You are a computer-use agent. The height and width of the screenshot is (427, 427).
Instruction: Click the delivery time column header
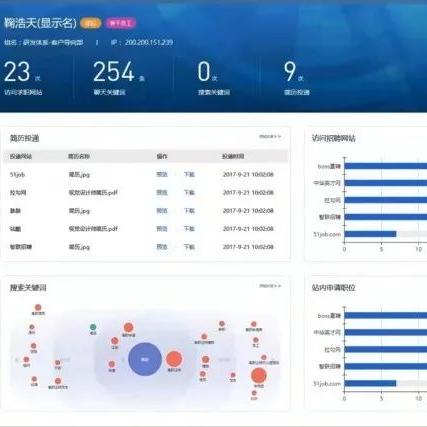(x=233, y=156)
